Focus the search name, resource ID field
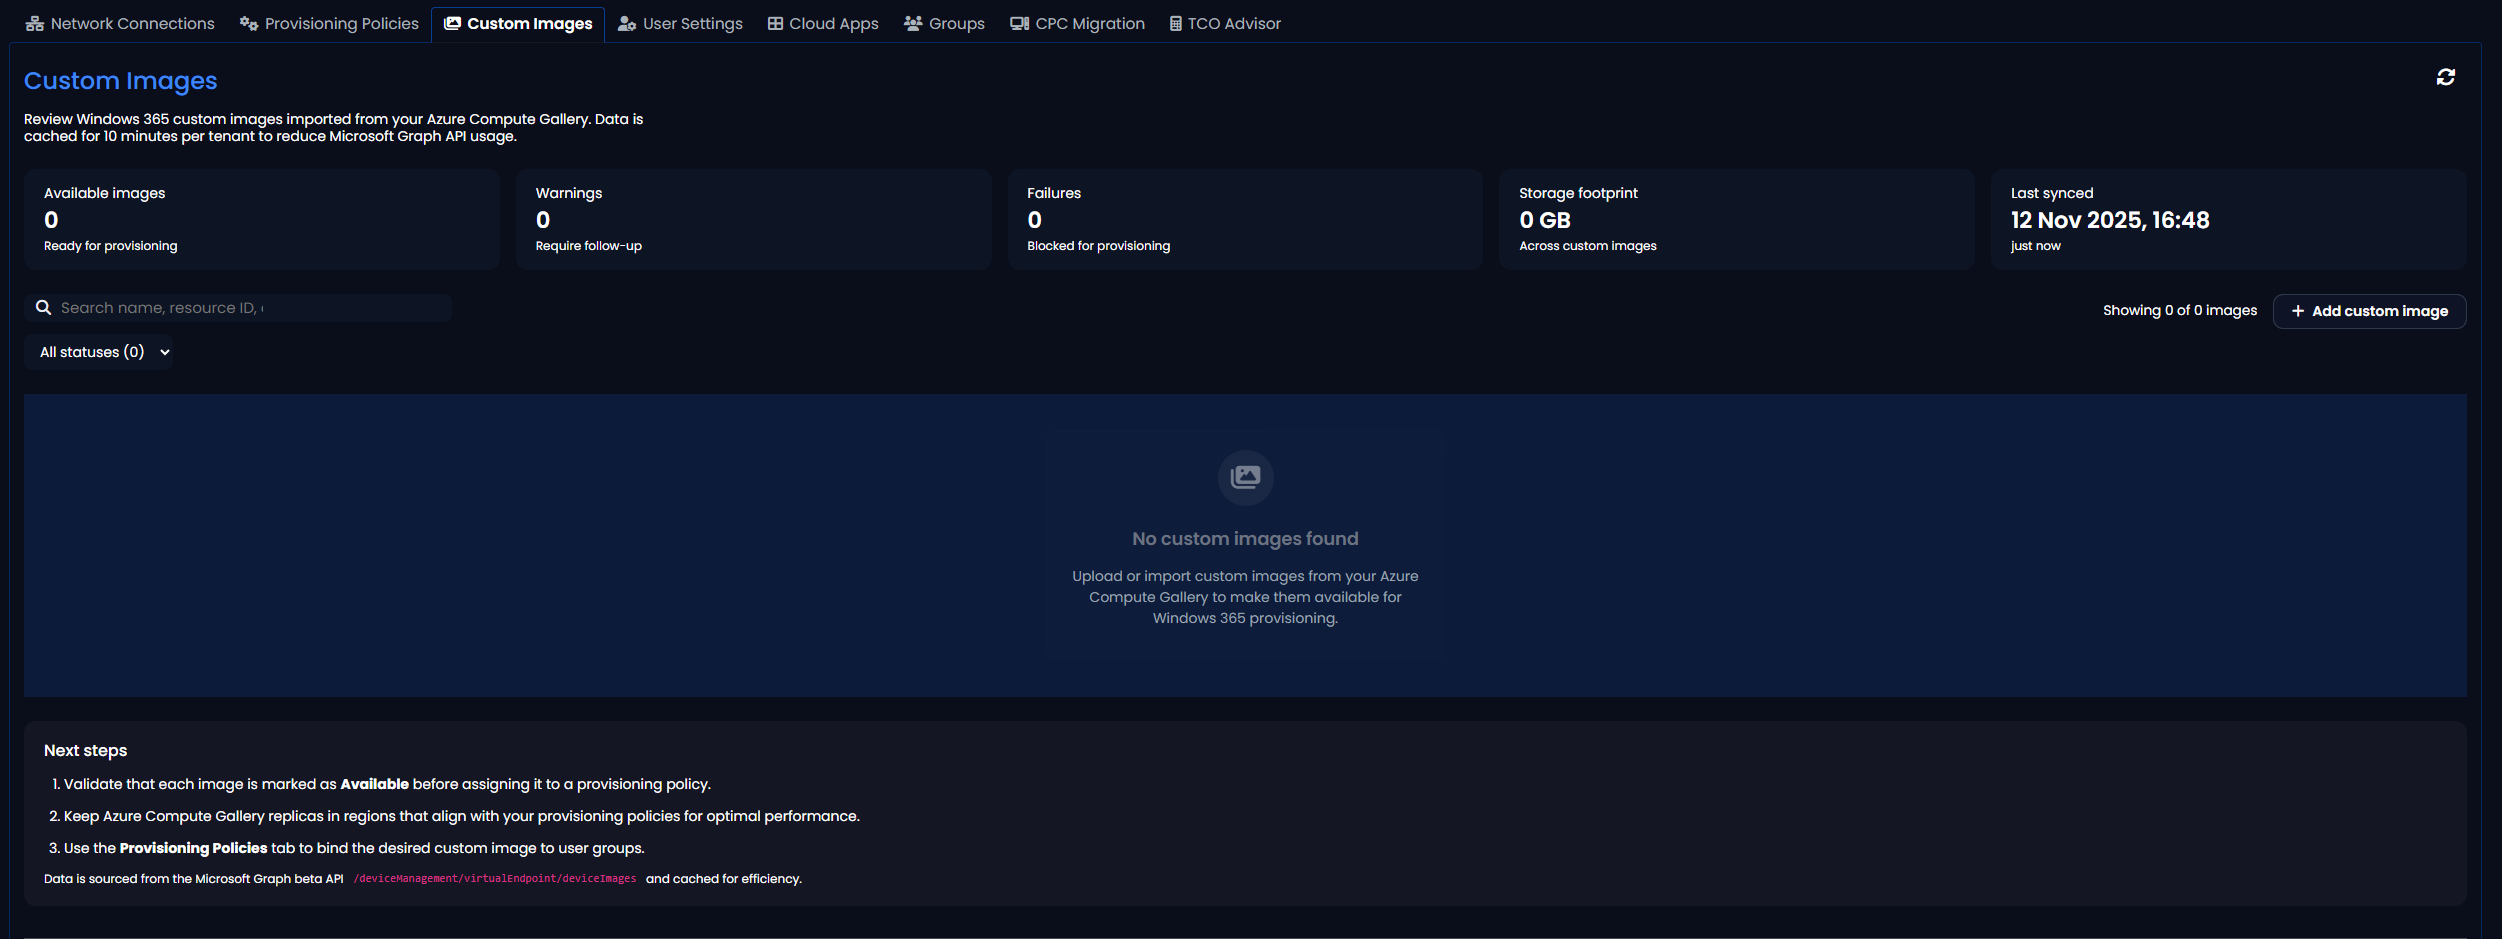 238,308
